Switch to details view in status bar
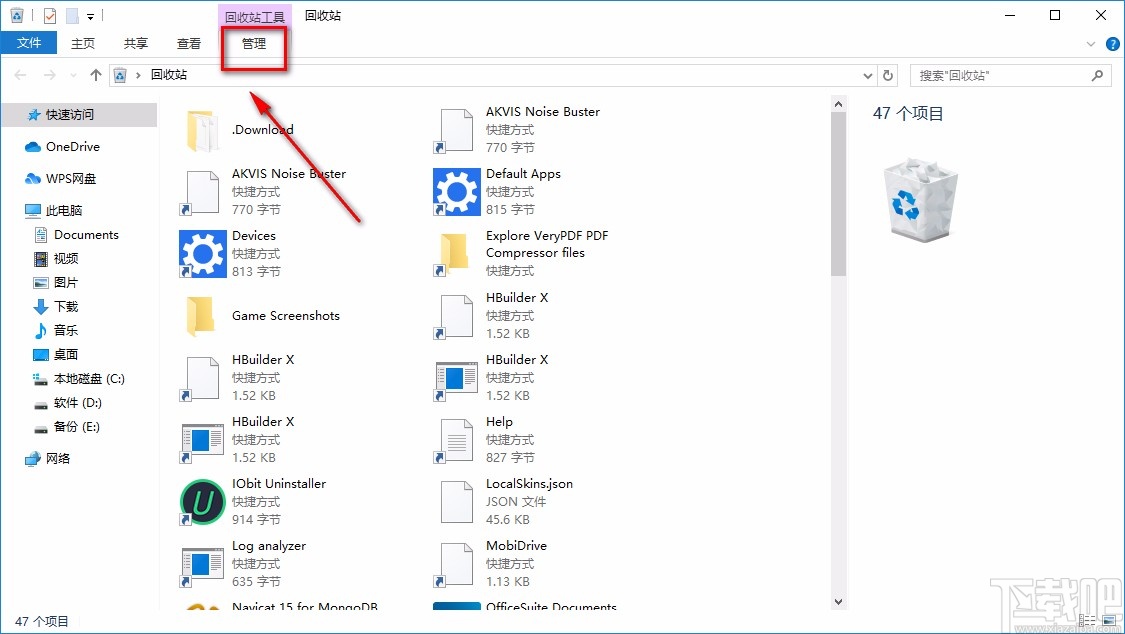 [1087, 621]
